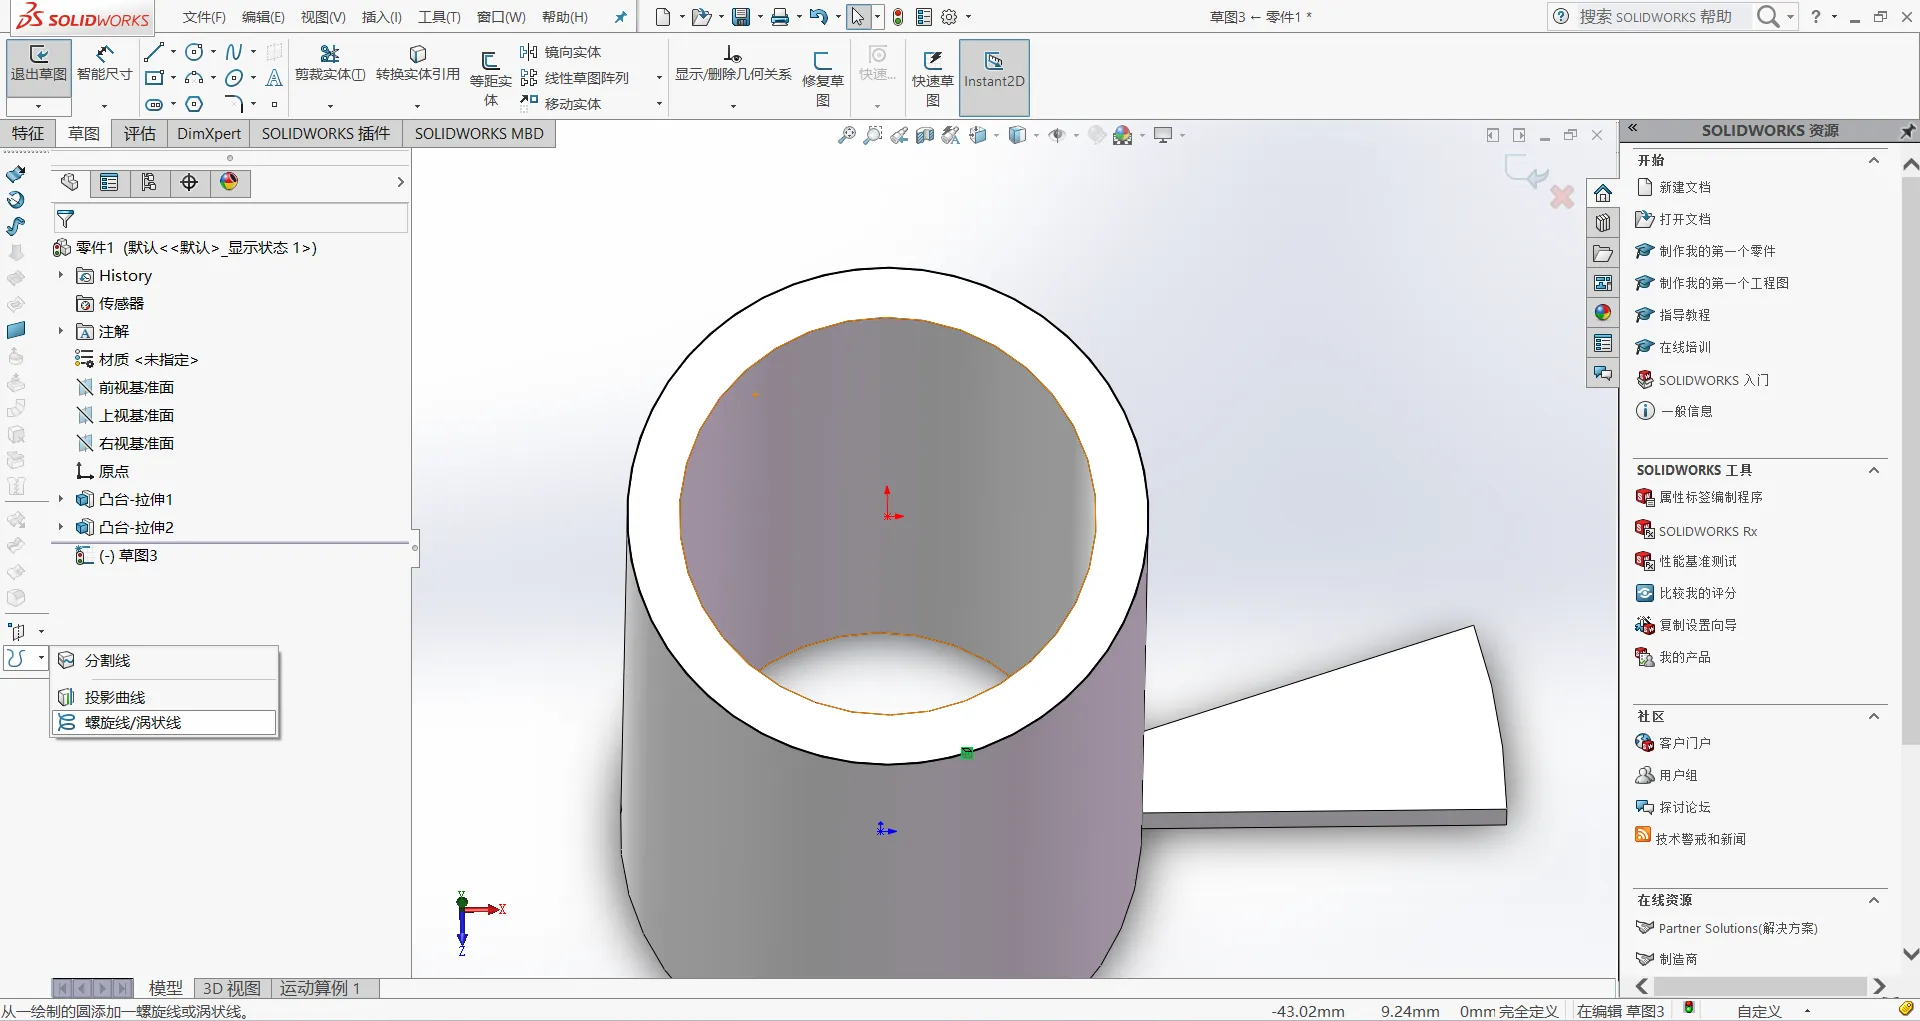This screenshot has height=1021, width=1920.
Task: Toggle the Rapid Sketch (快速草图) button
Action: coord(932,68)
